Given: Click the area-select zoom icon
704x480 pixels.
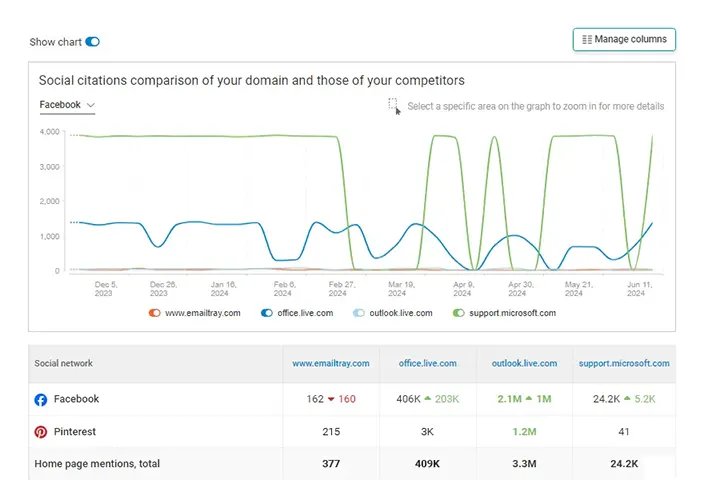Looking at the screenshot, I should 394,106.
